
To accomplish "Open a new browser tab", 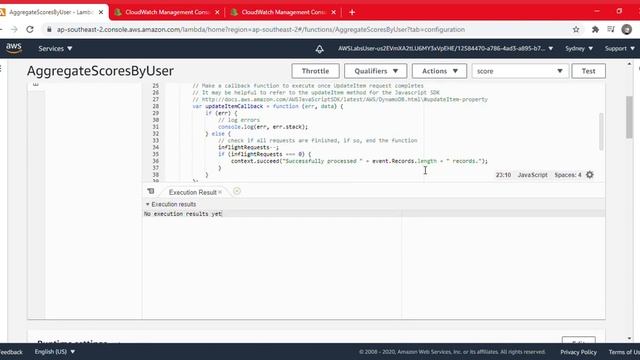I will pyautogui.click(x=352, y=12).
